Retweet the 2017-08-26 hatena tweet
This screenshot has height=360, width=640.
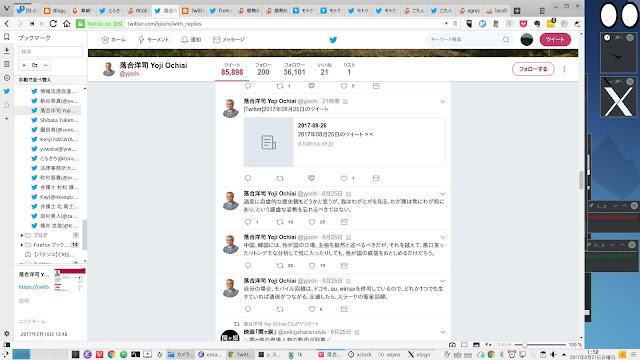coord(280,178)
